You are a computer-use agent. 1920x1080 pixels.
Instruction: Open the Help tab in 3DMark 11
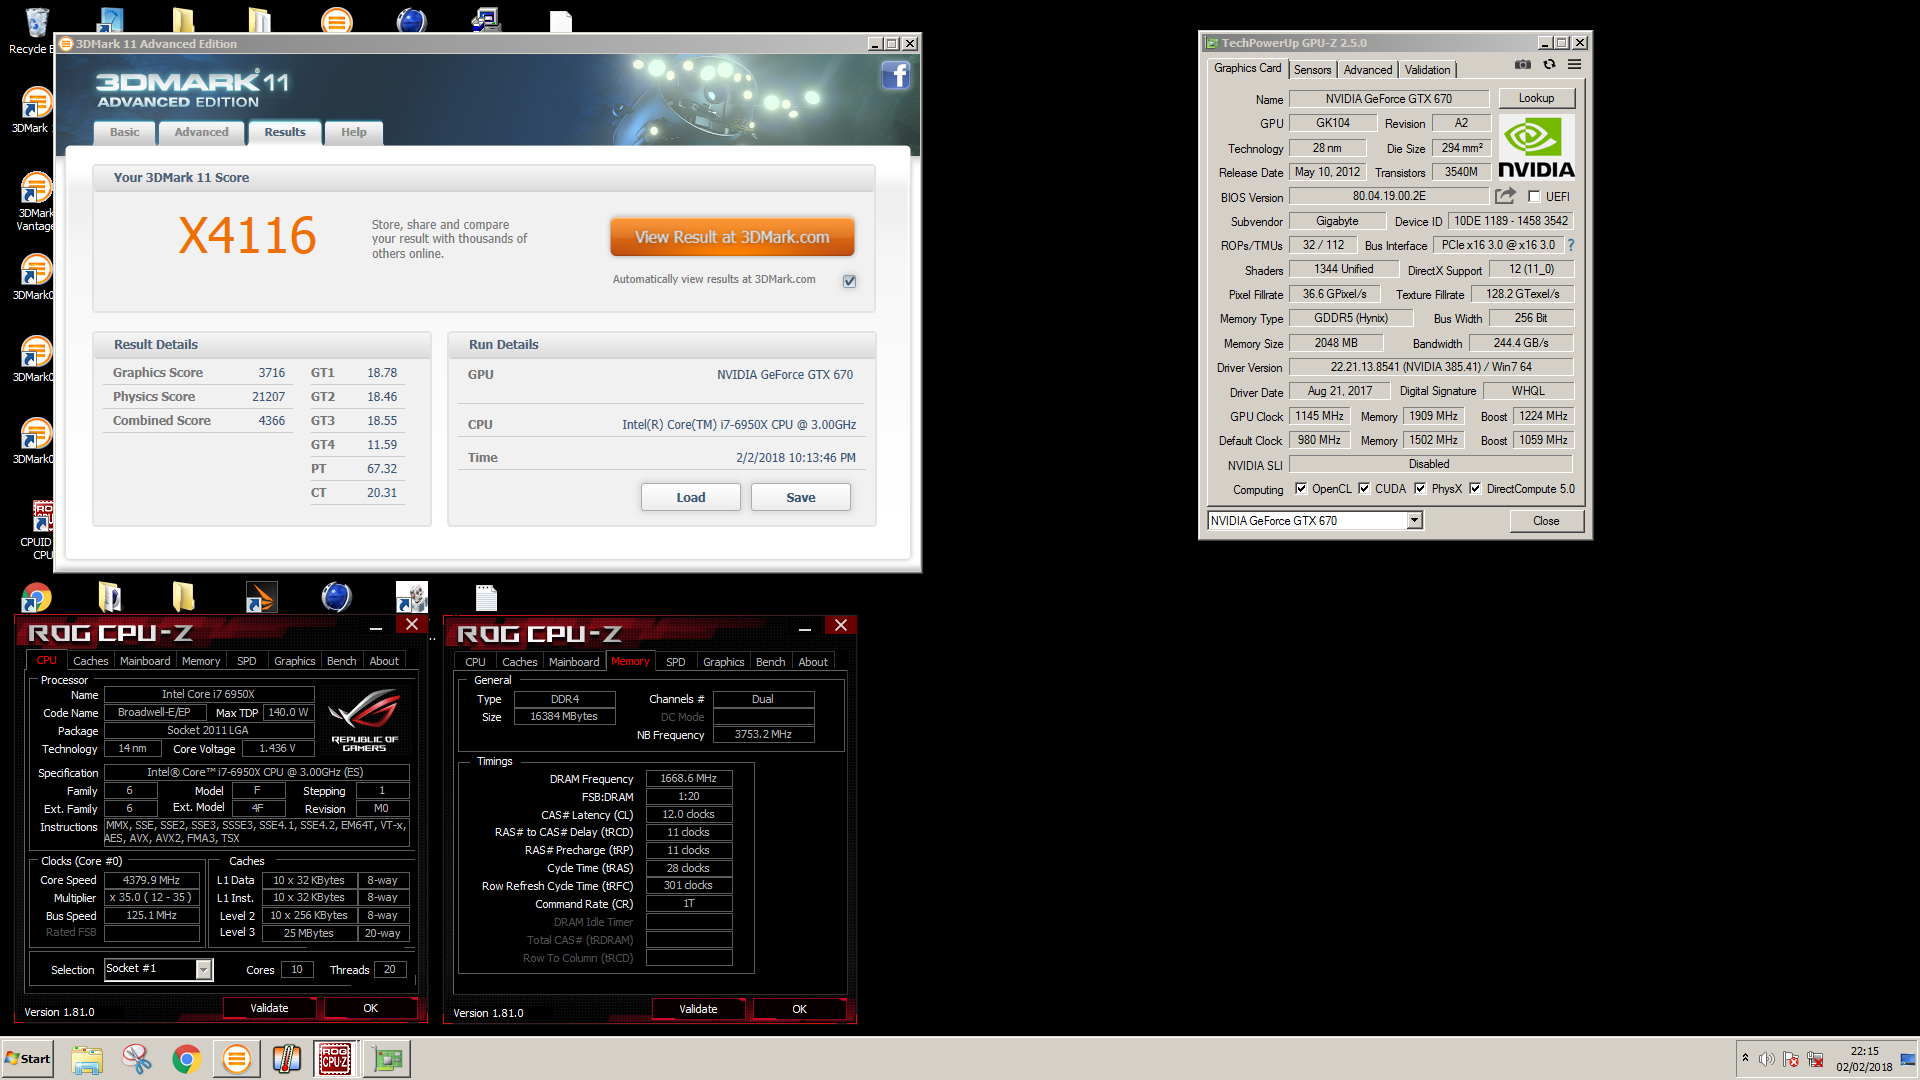coord(354,132)
